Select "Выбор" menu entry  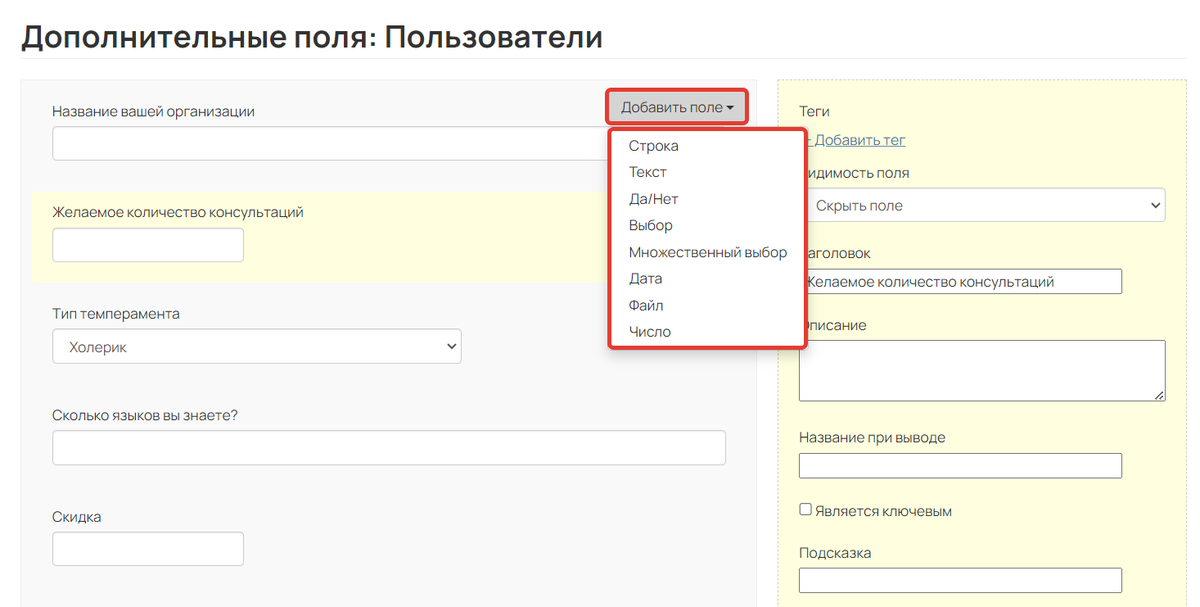[x=650, y=225]
